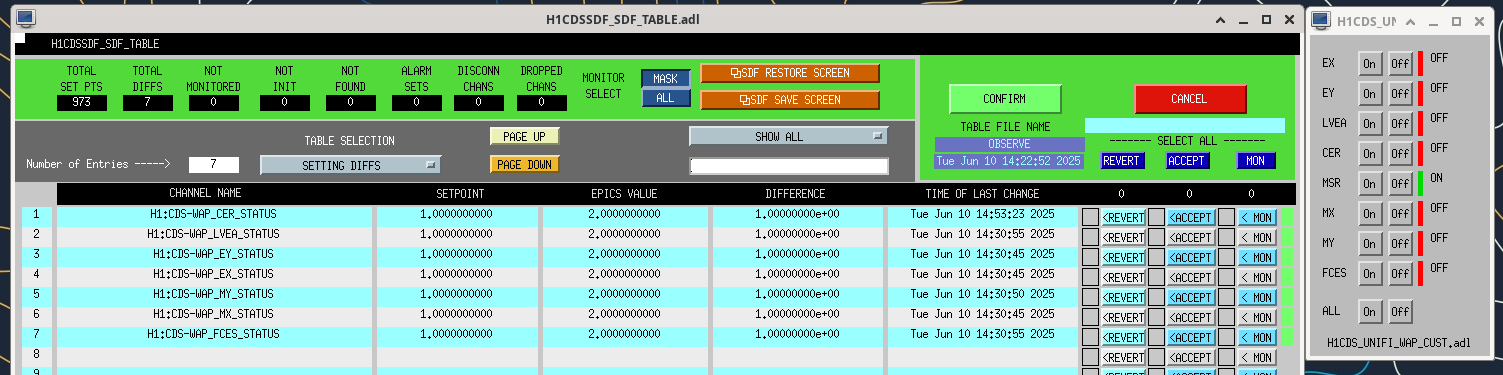Tick revert checkbox for LVEA_STATUS row
Image resolution: width=1503 pixels, height=375 pixels.
click(1090, 236)
